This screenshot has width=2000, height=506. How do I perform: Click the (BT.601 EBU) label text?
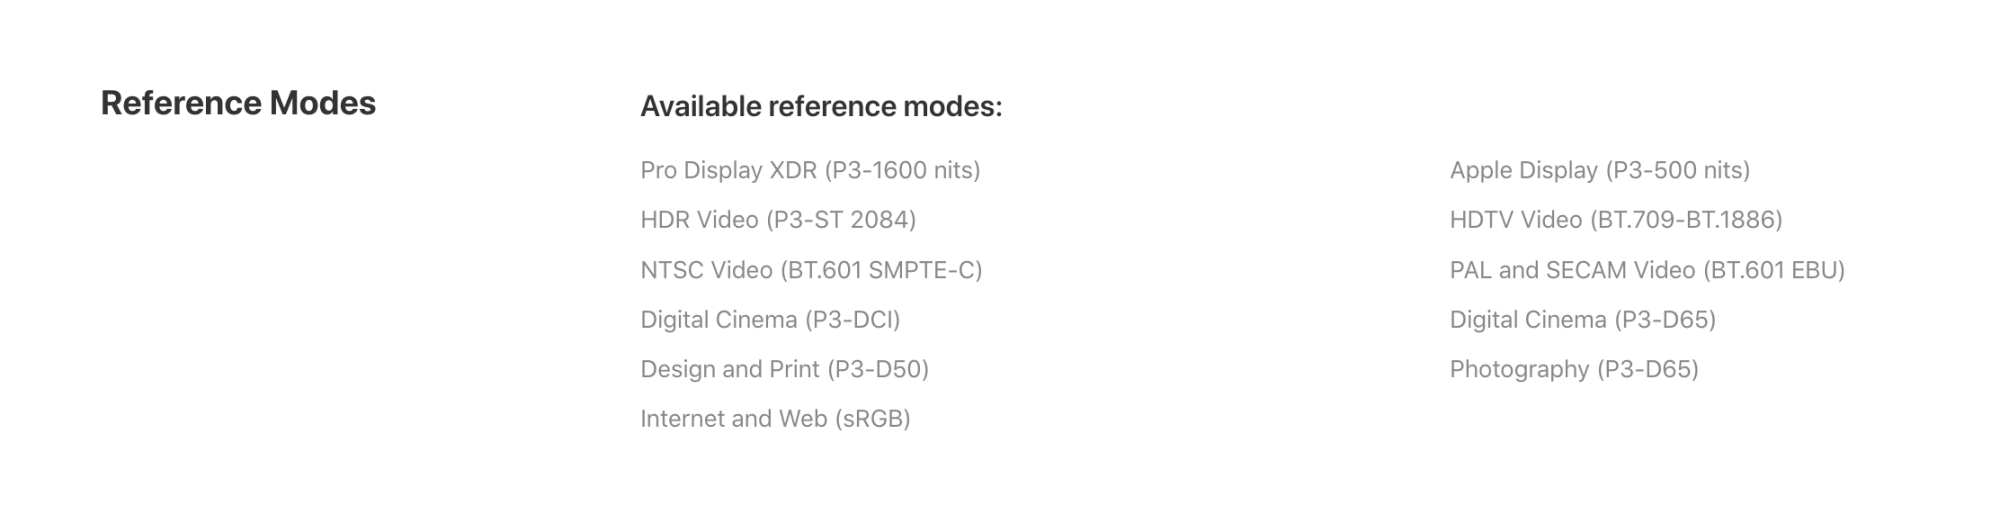(x=1773, y=270)
